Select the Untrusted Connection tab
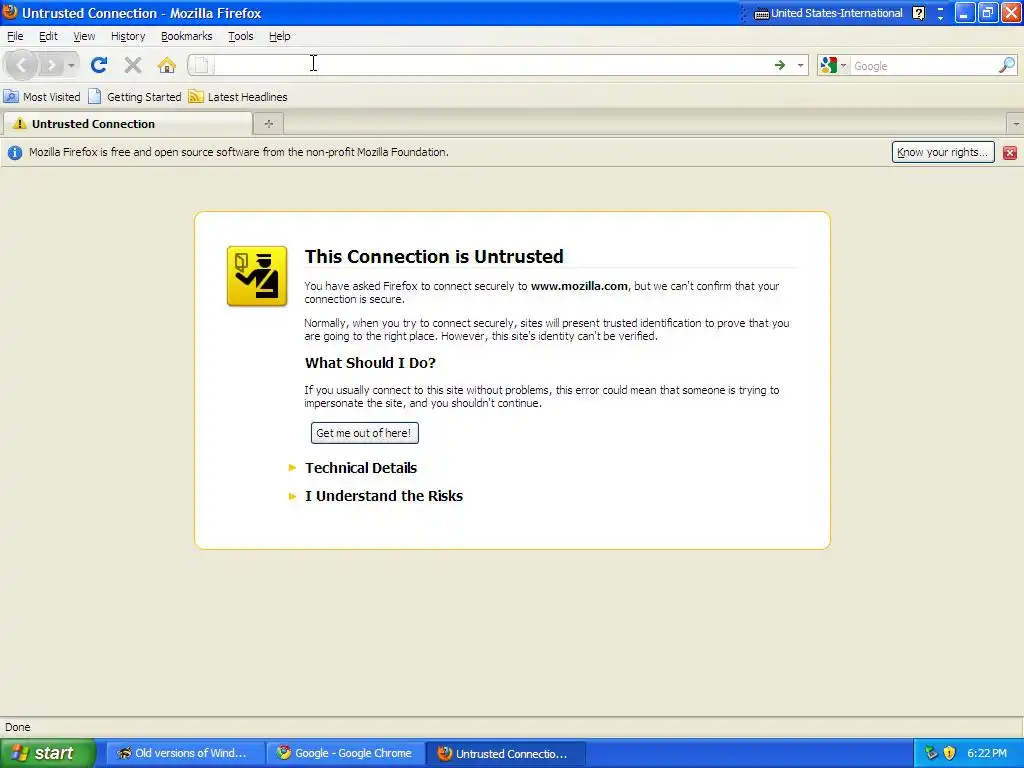Screen dimensions: 1024x768 tap(127, 123)
